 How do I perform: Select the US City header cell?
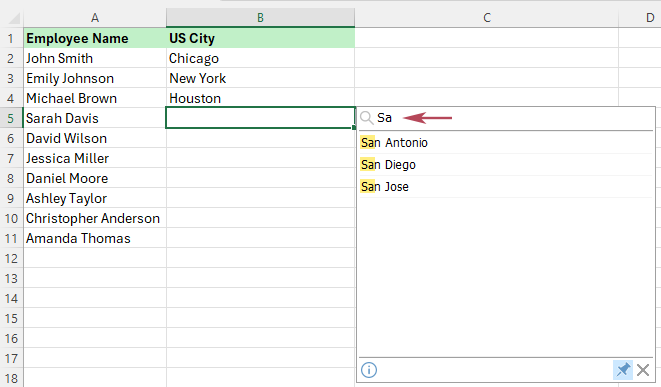261,38
